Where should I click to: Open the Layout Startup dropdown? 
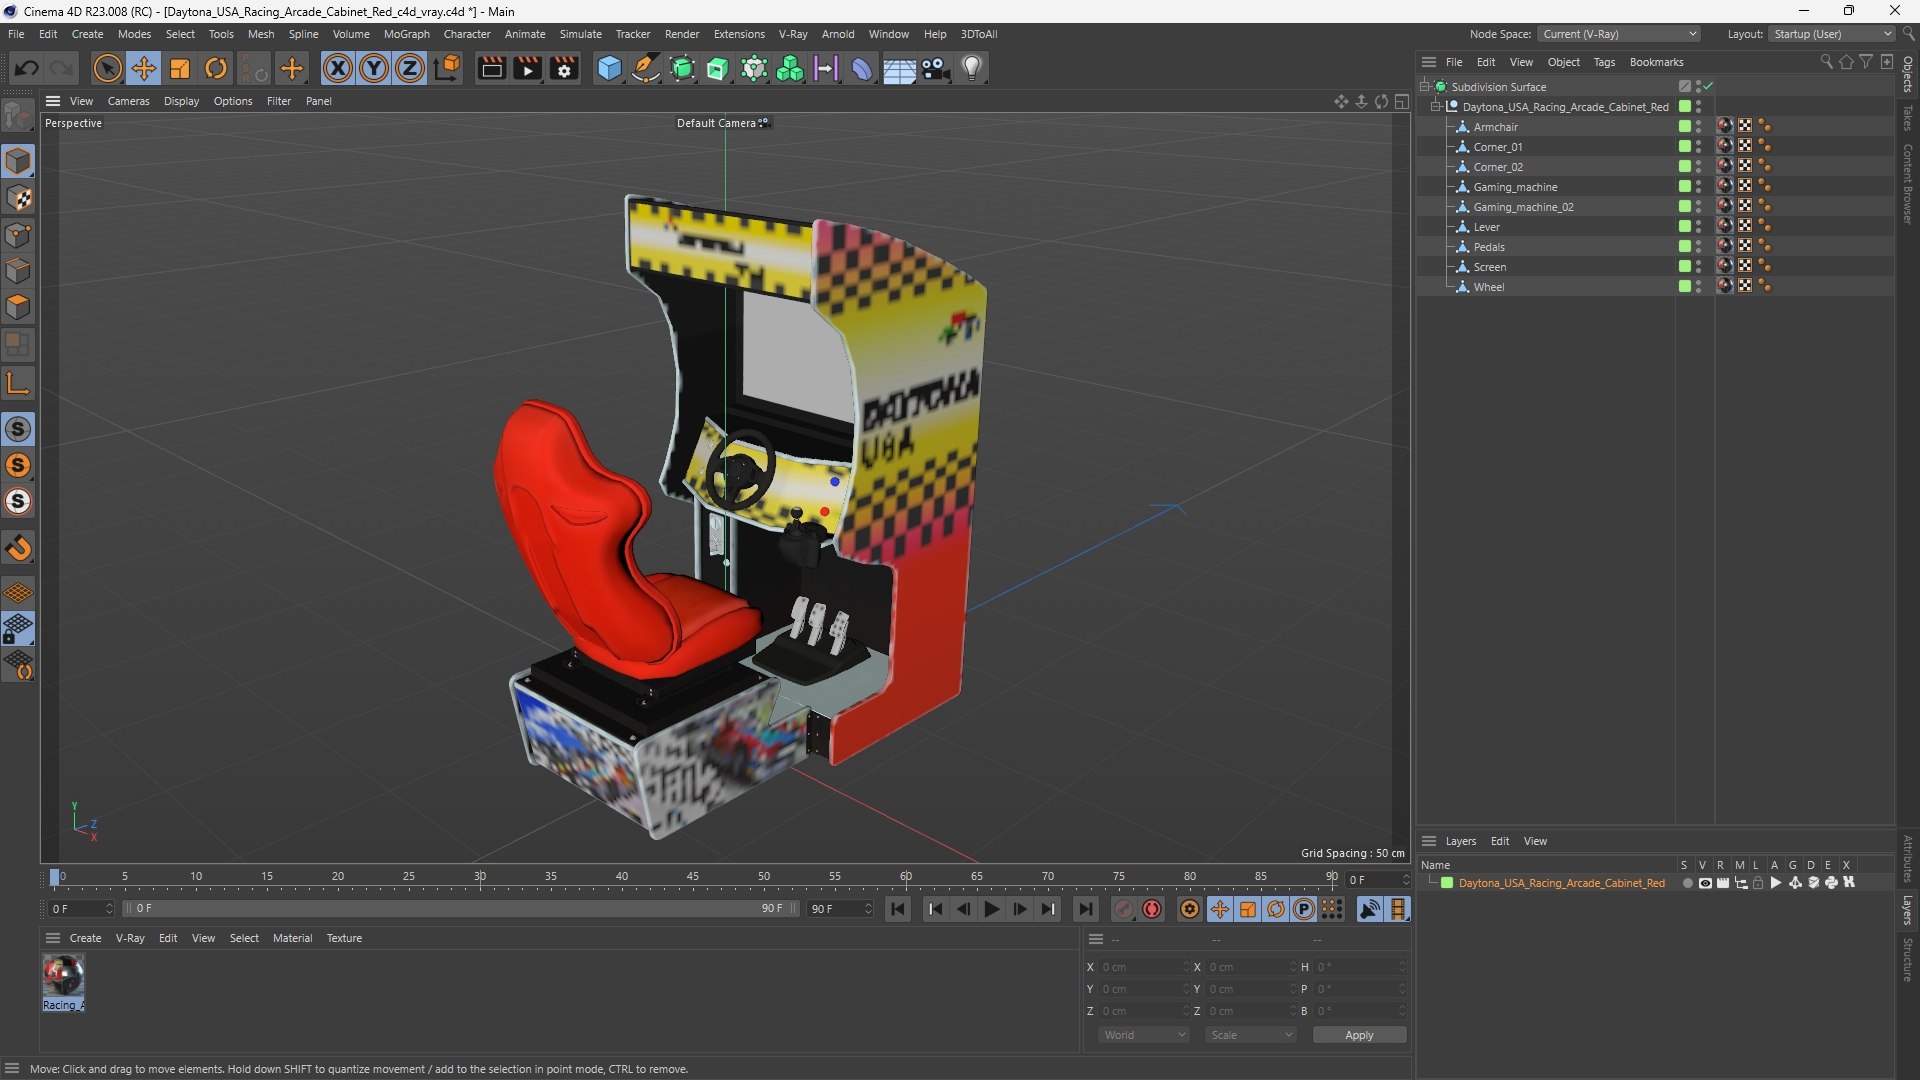click(x=1832, y=34)
